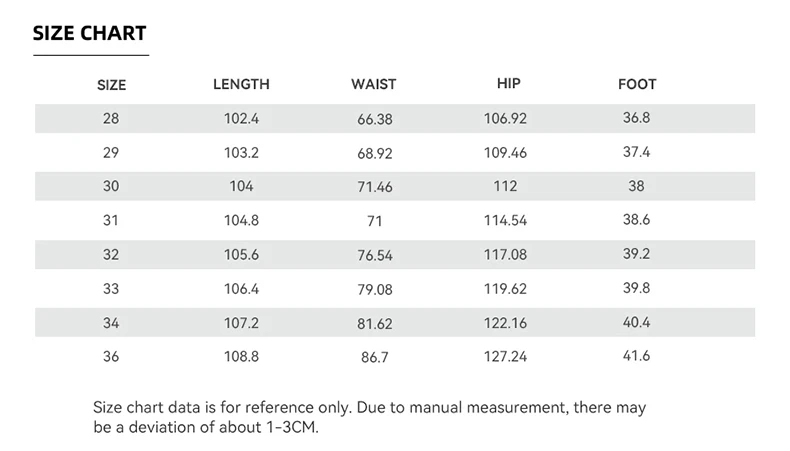Image resolution: width=790 pixels, height=451 pixels.
Task: Click the FOOT column header
Action: 637,84
